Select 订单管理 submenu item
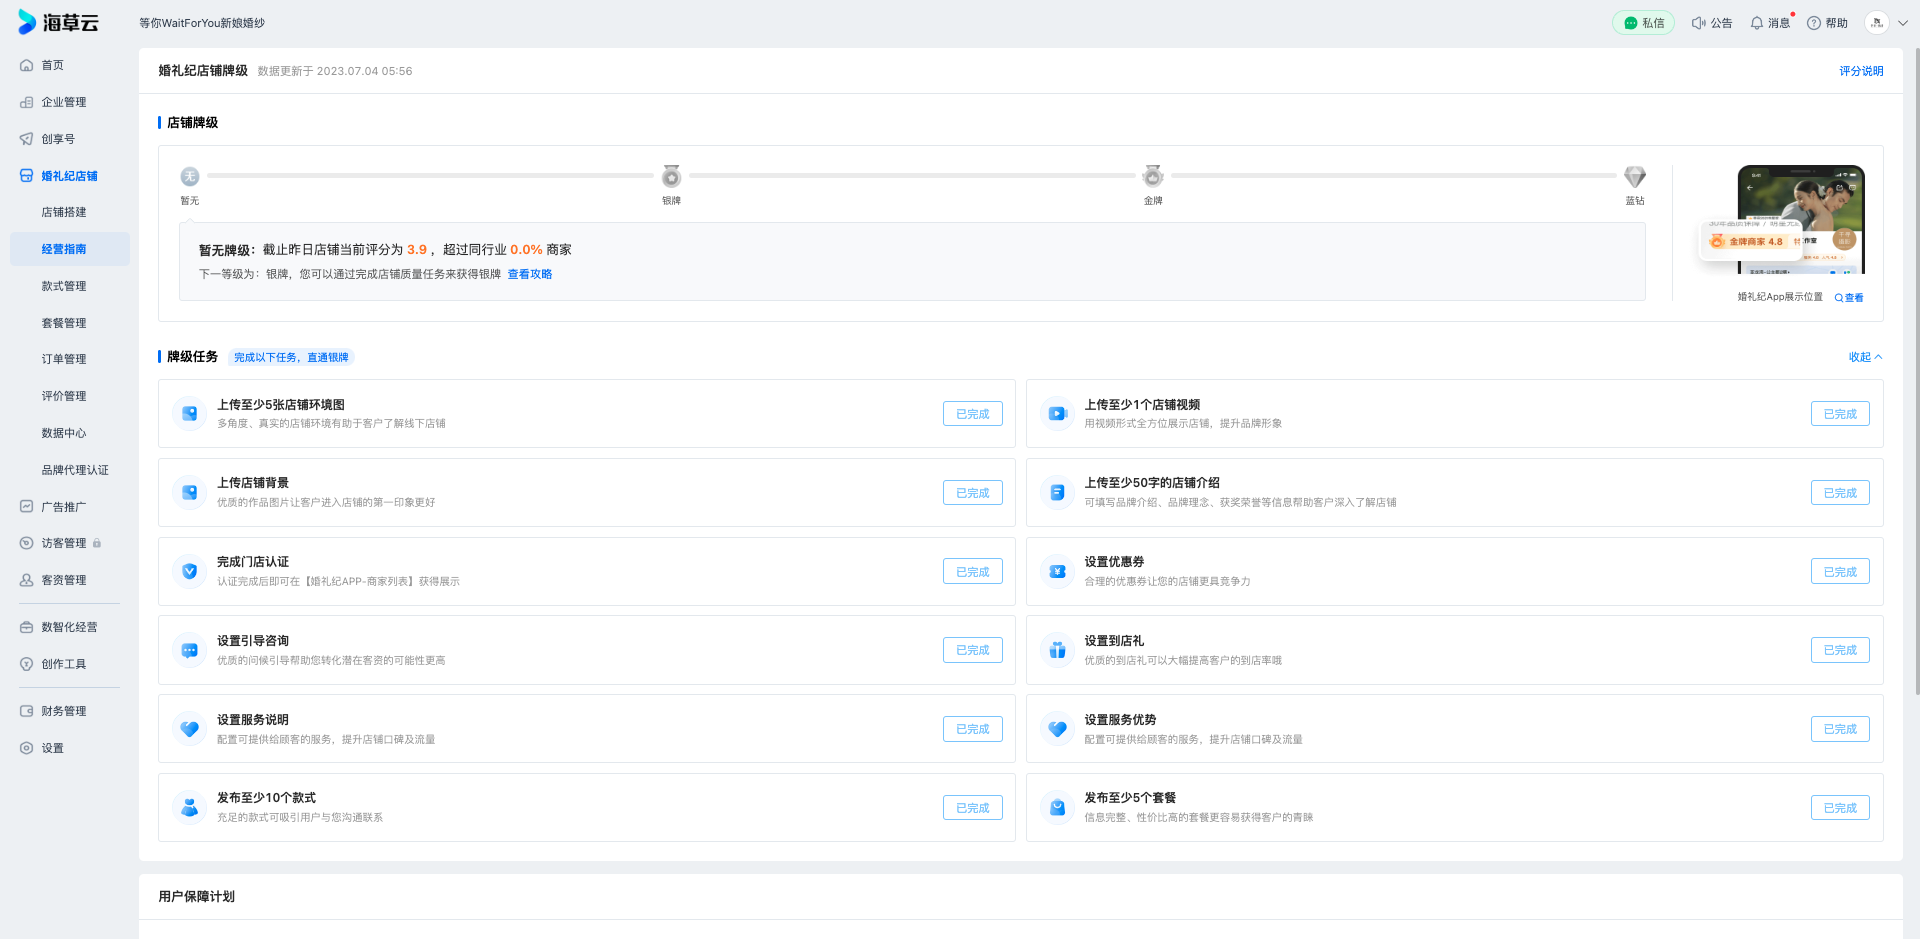 (64, 359)
